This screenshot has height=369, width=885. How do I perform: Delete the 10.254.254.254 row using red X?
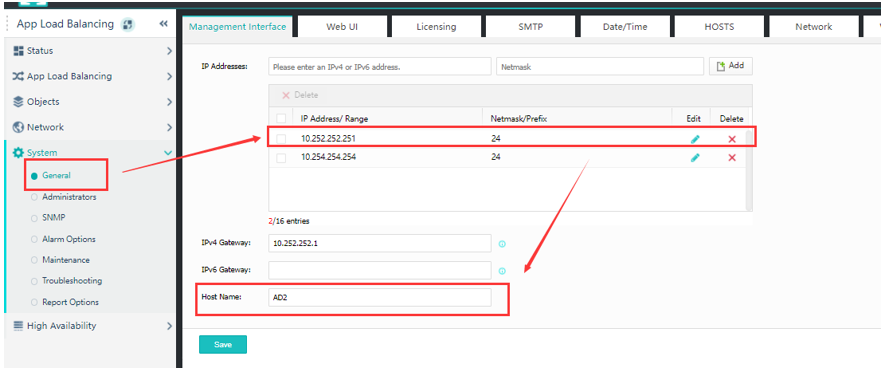click(732, 158)
